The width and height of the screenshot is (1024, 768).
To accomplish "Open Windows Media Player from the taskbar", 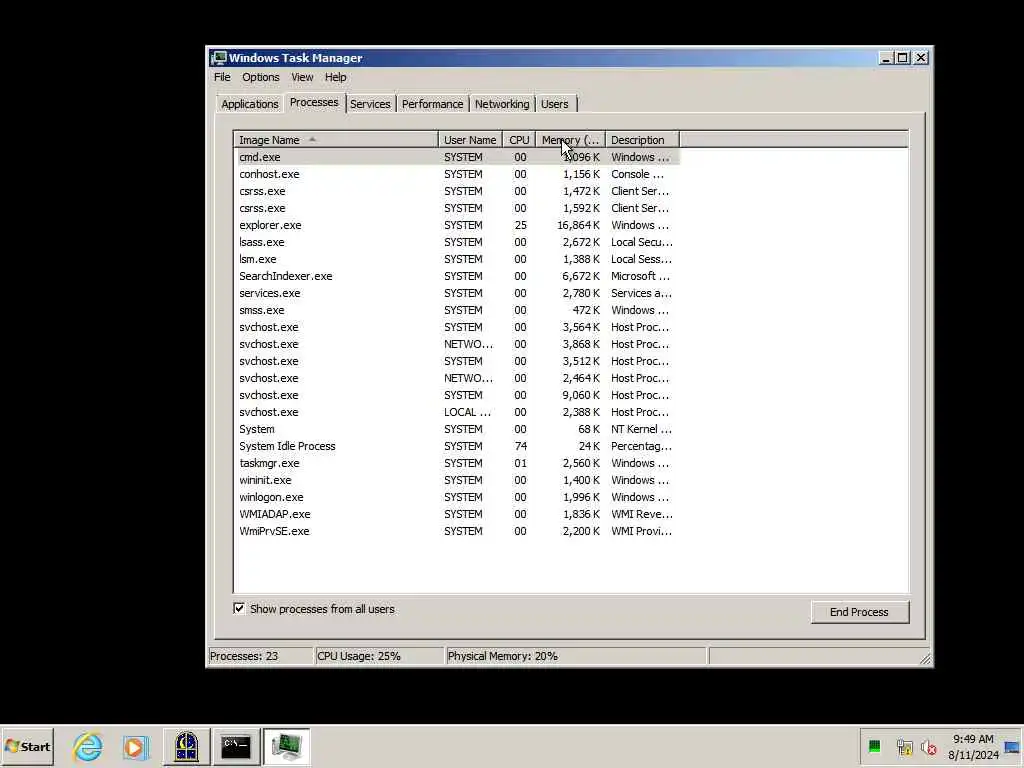I will point(135,746).
